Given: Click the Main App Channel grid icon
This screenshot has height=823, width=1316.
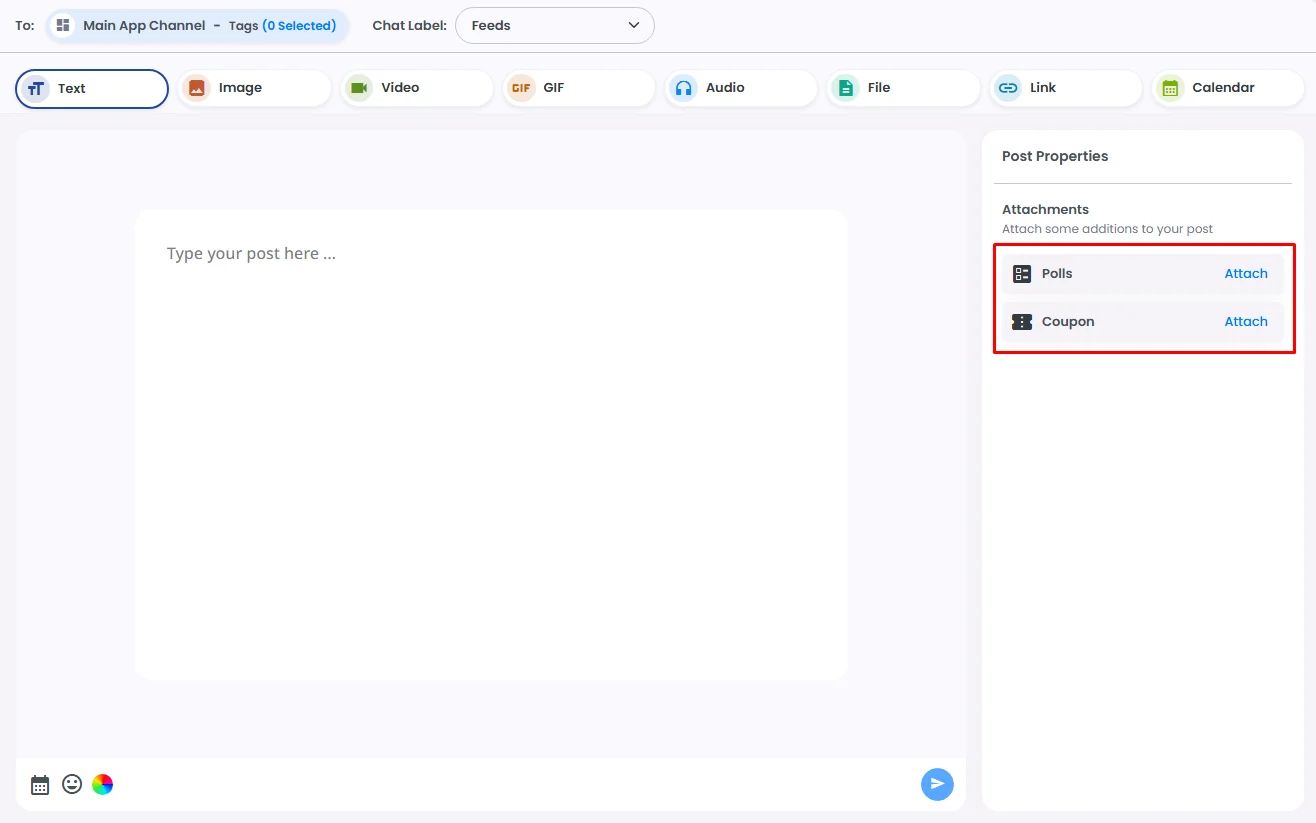Looking at the screenshot, I should tap(63, 25).
